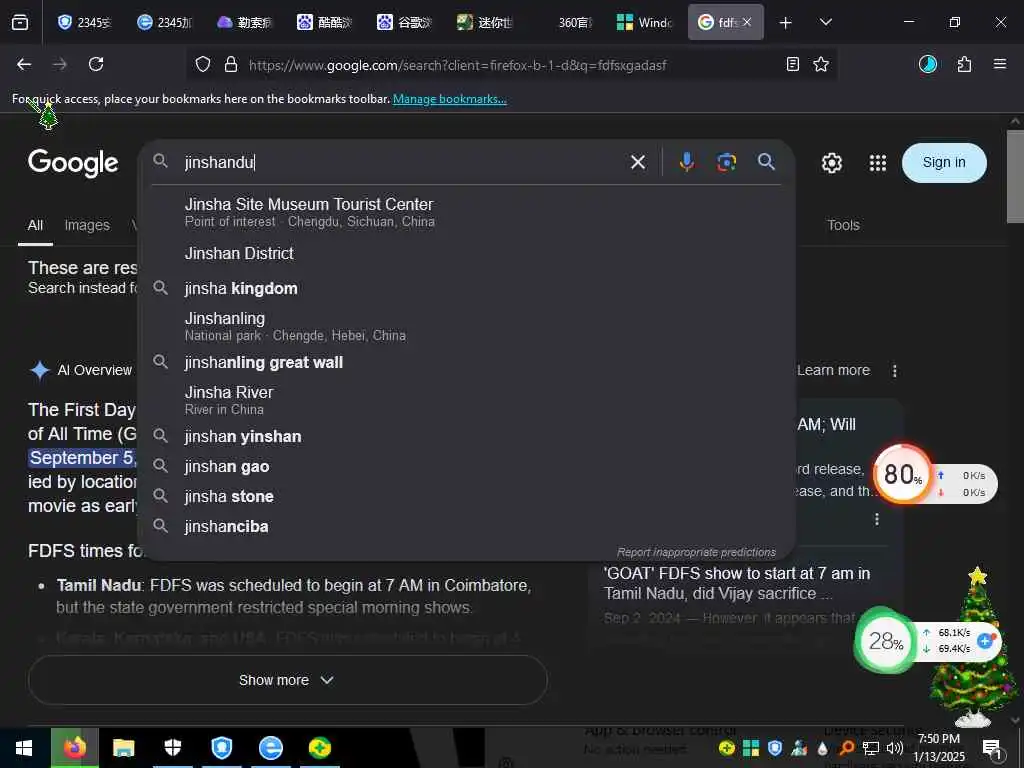Screen dimensions: 1024x768
Task: Choose the jinsha kingdom suggestion
Action: point(466,288)
